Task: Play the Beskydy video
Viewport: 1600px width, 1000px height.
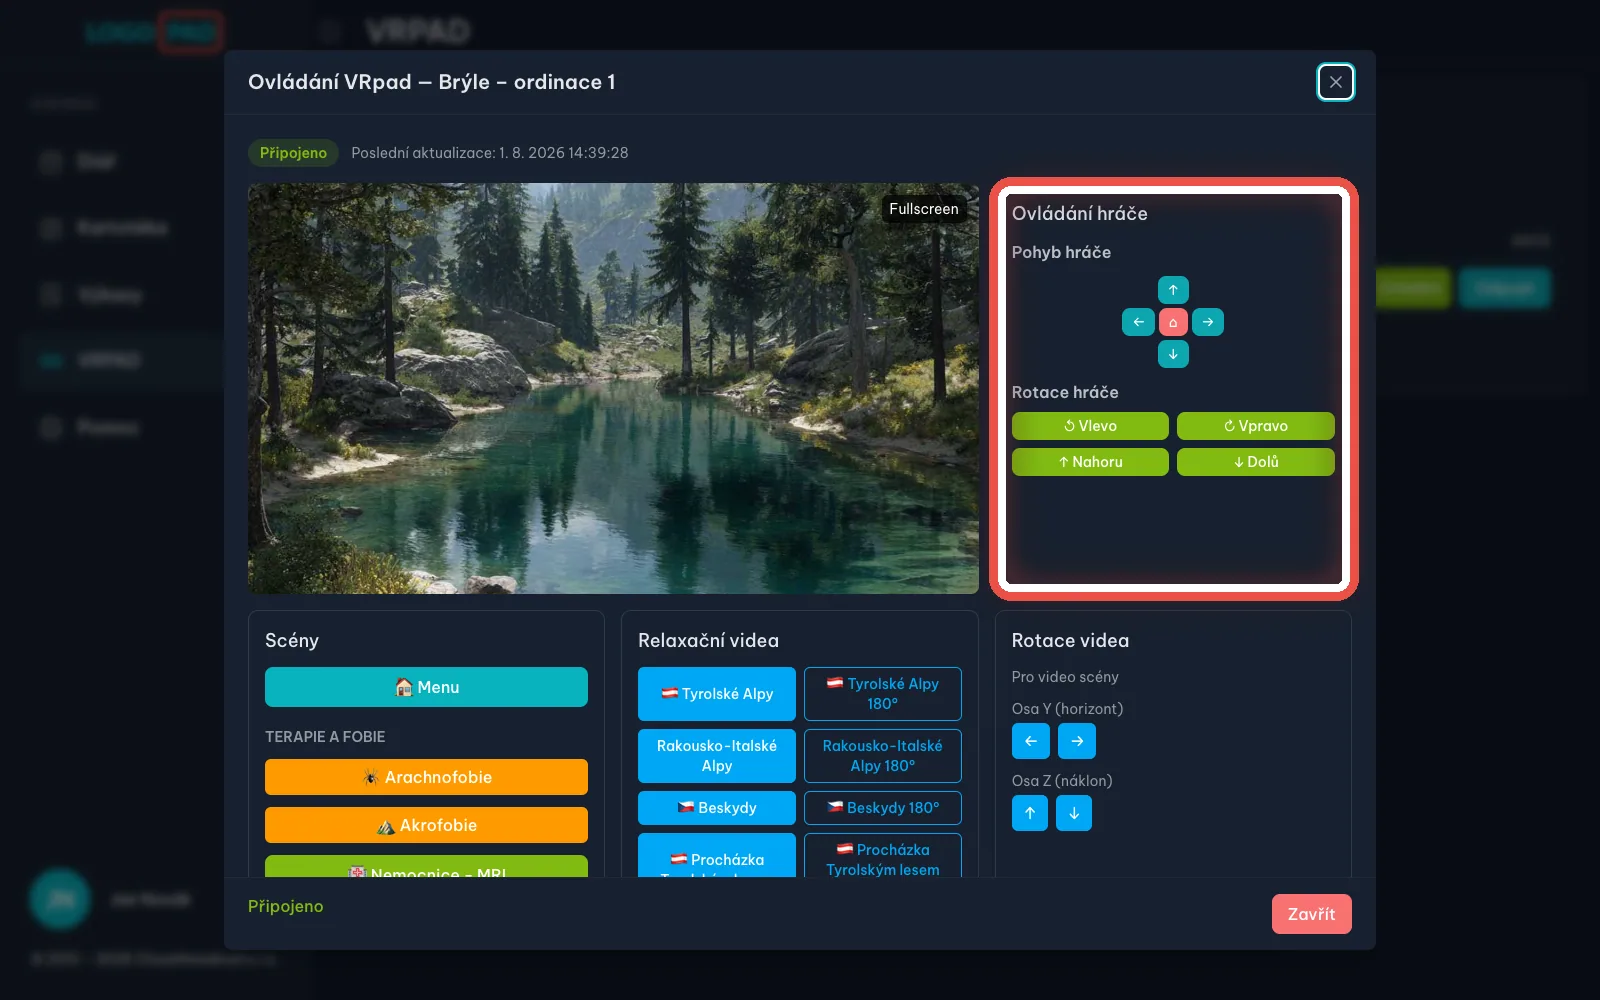Action: tap(717, 808)
